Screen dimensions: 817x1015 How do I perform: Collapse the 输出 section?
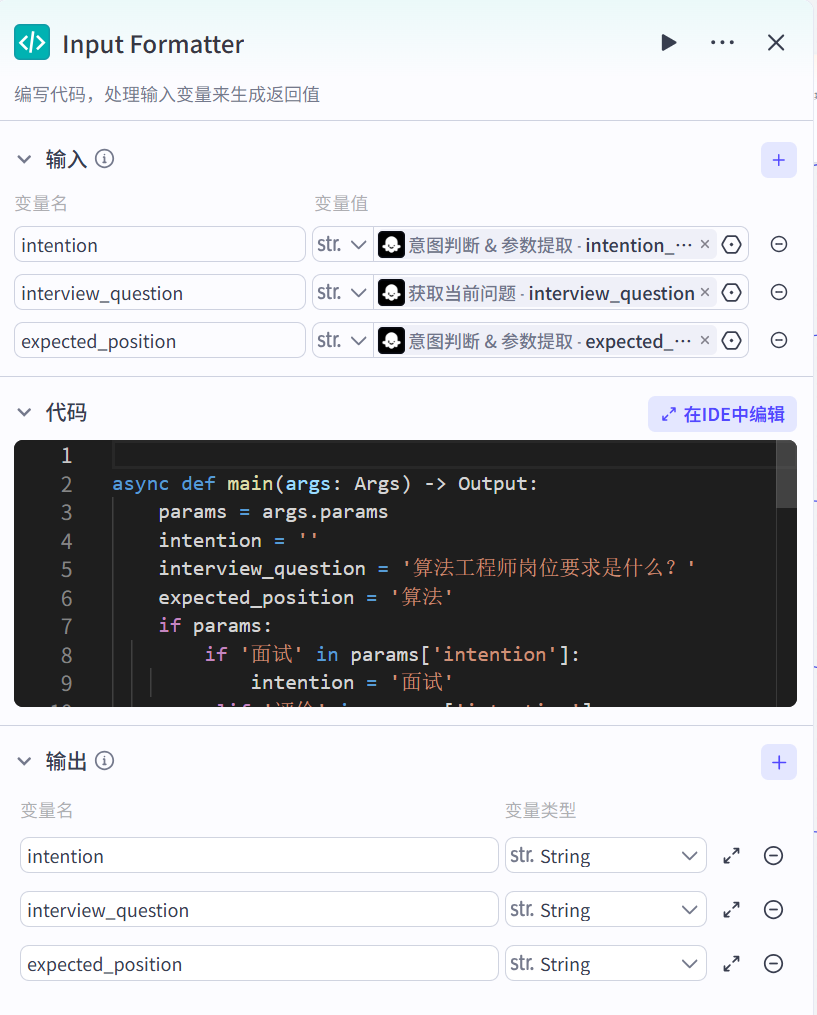coord(25,762)
